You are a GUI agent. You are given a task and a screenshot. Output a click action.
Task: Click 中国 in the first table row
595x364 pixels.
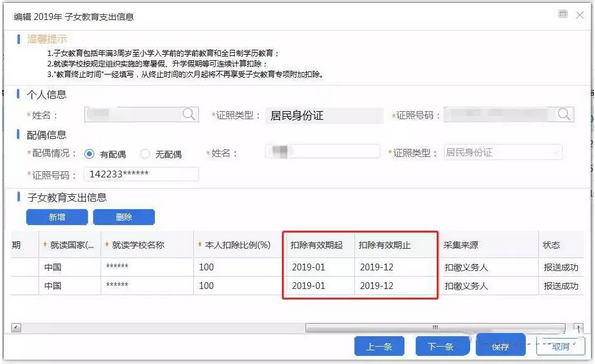[x=53, y=267]
